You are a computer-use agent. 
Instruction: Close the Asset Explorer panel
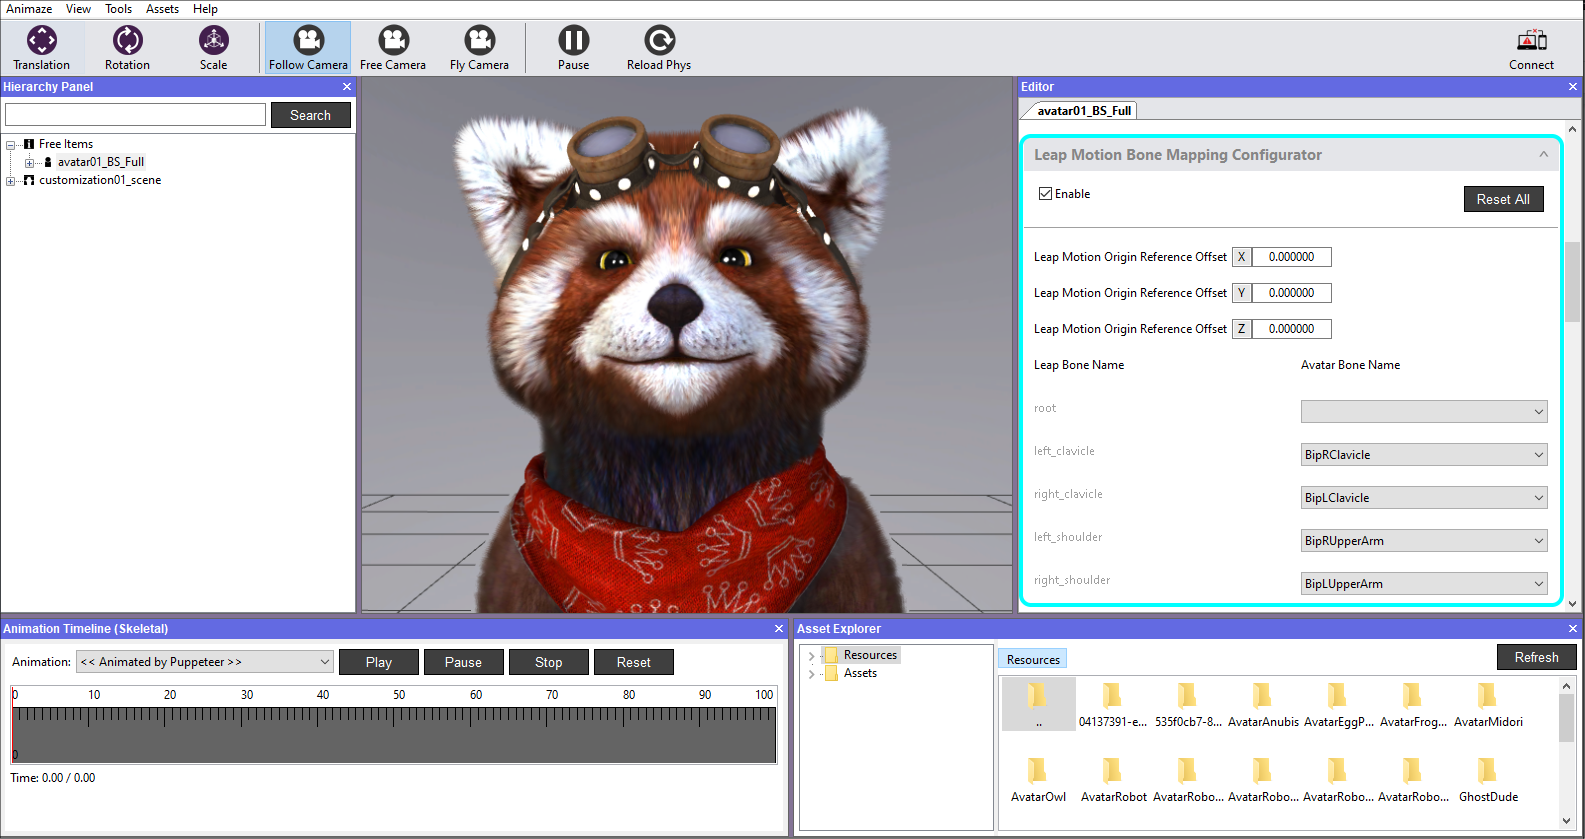[x=1573, y=629]
